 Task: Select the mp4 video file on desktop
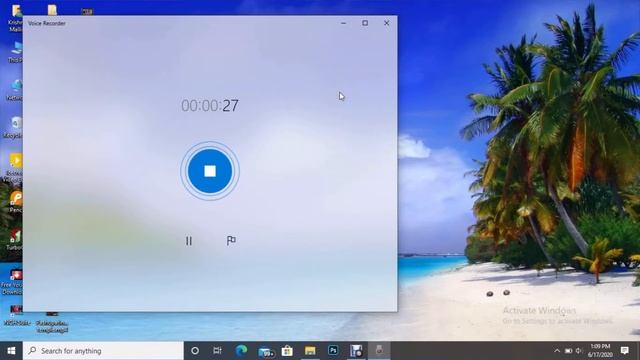[x=52, y=322]
